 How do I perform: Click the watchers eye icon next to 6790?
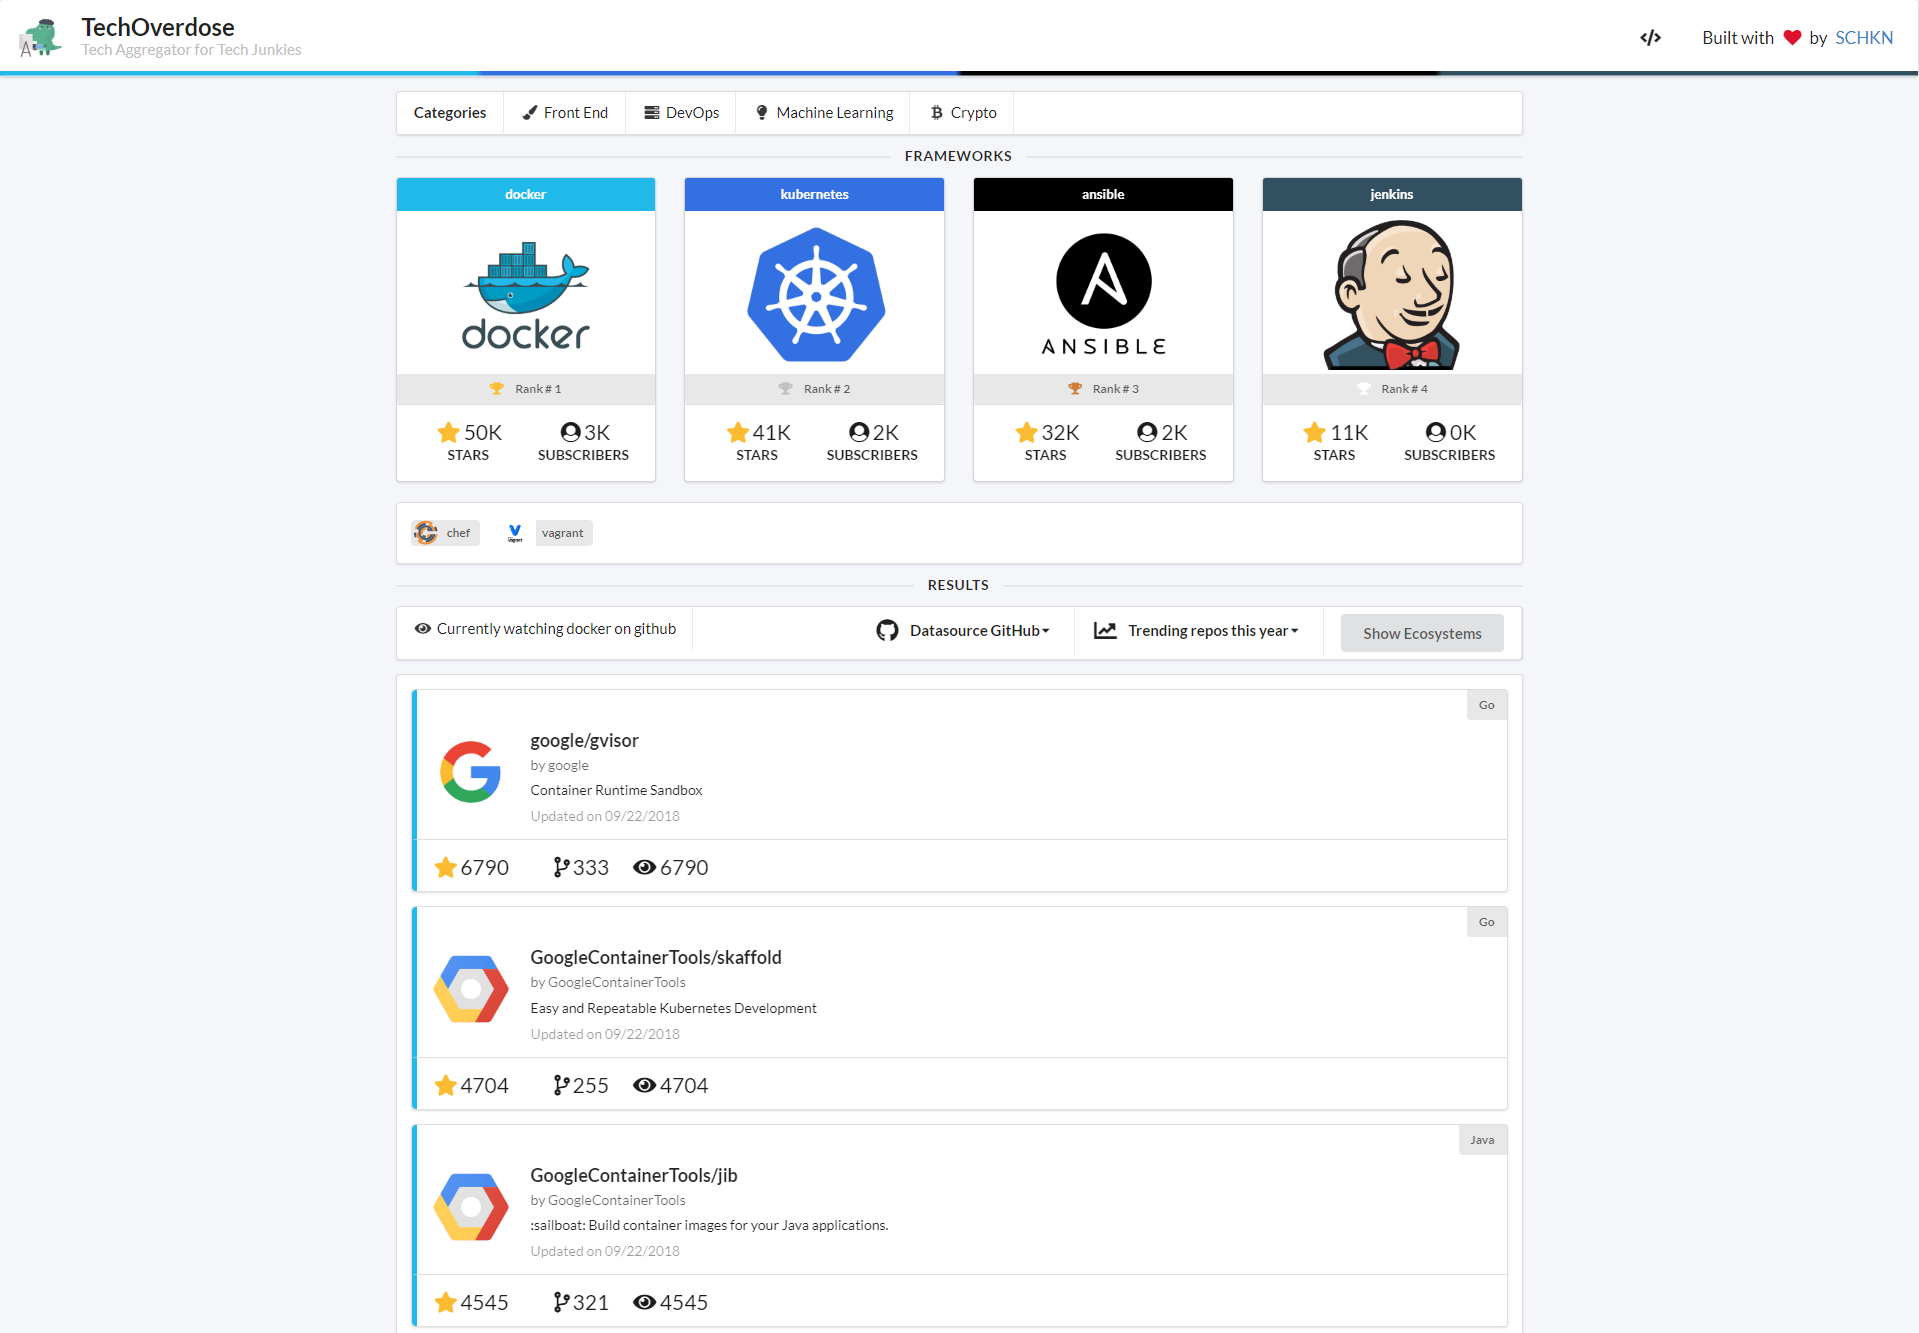click(645, 868)
